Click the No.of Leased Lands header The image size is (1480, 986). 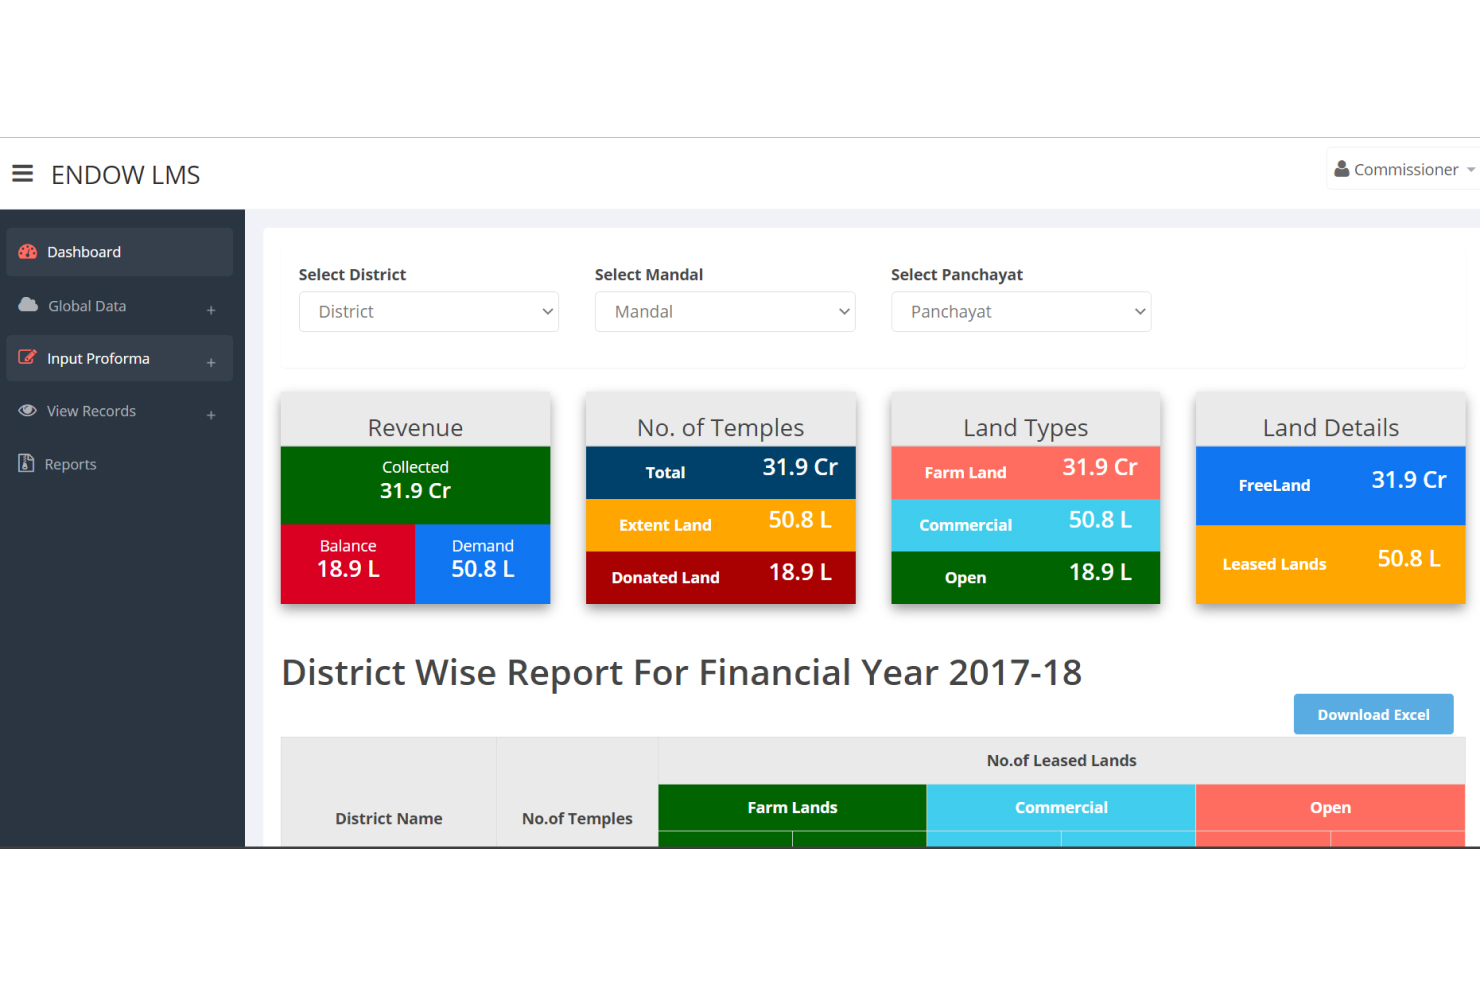pos(1061,761)
